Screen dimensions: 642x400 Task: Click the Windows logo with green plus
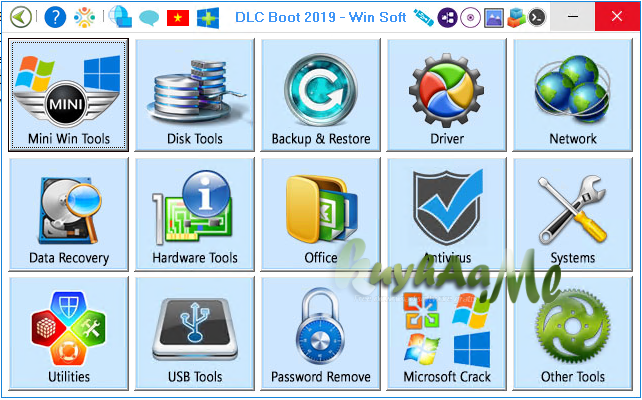coord(208,18)
